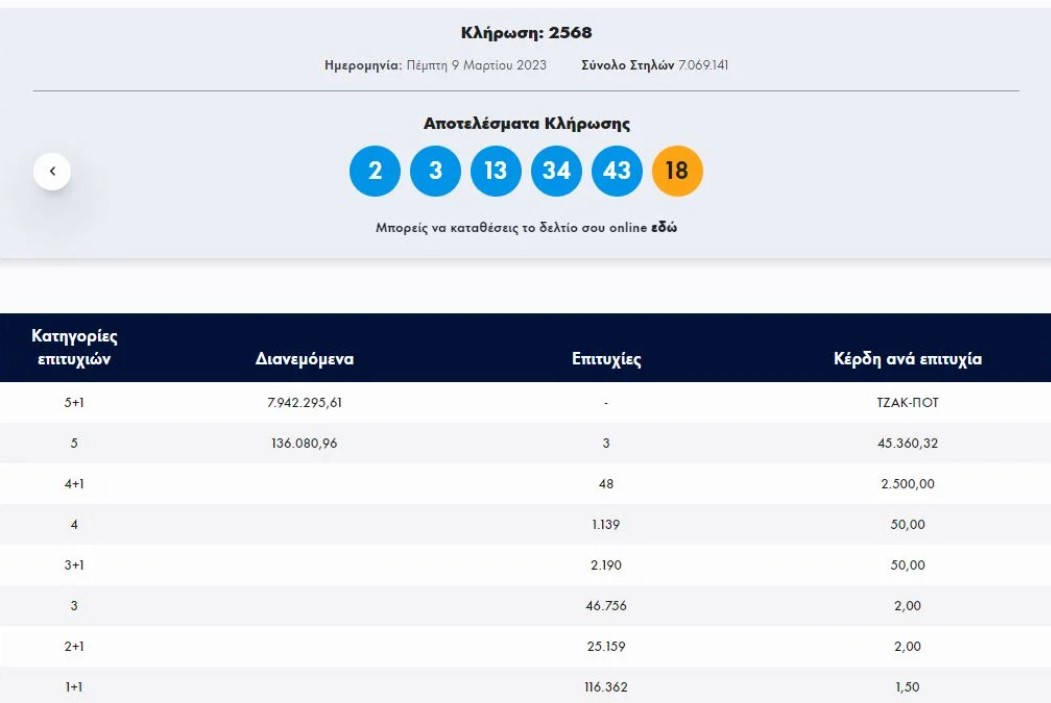Click the 'Επιτυχίες' column header
The width and height of the screenshot is (1051, 703).
click(606, 359)
